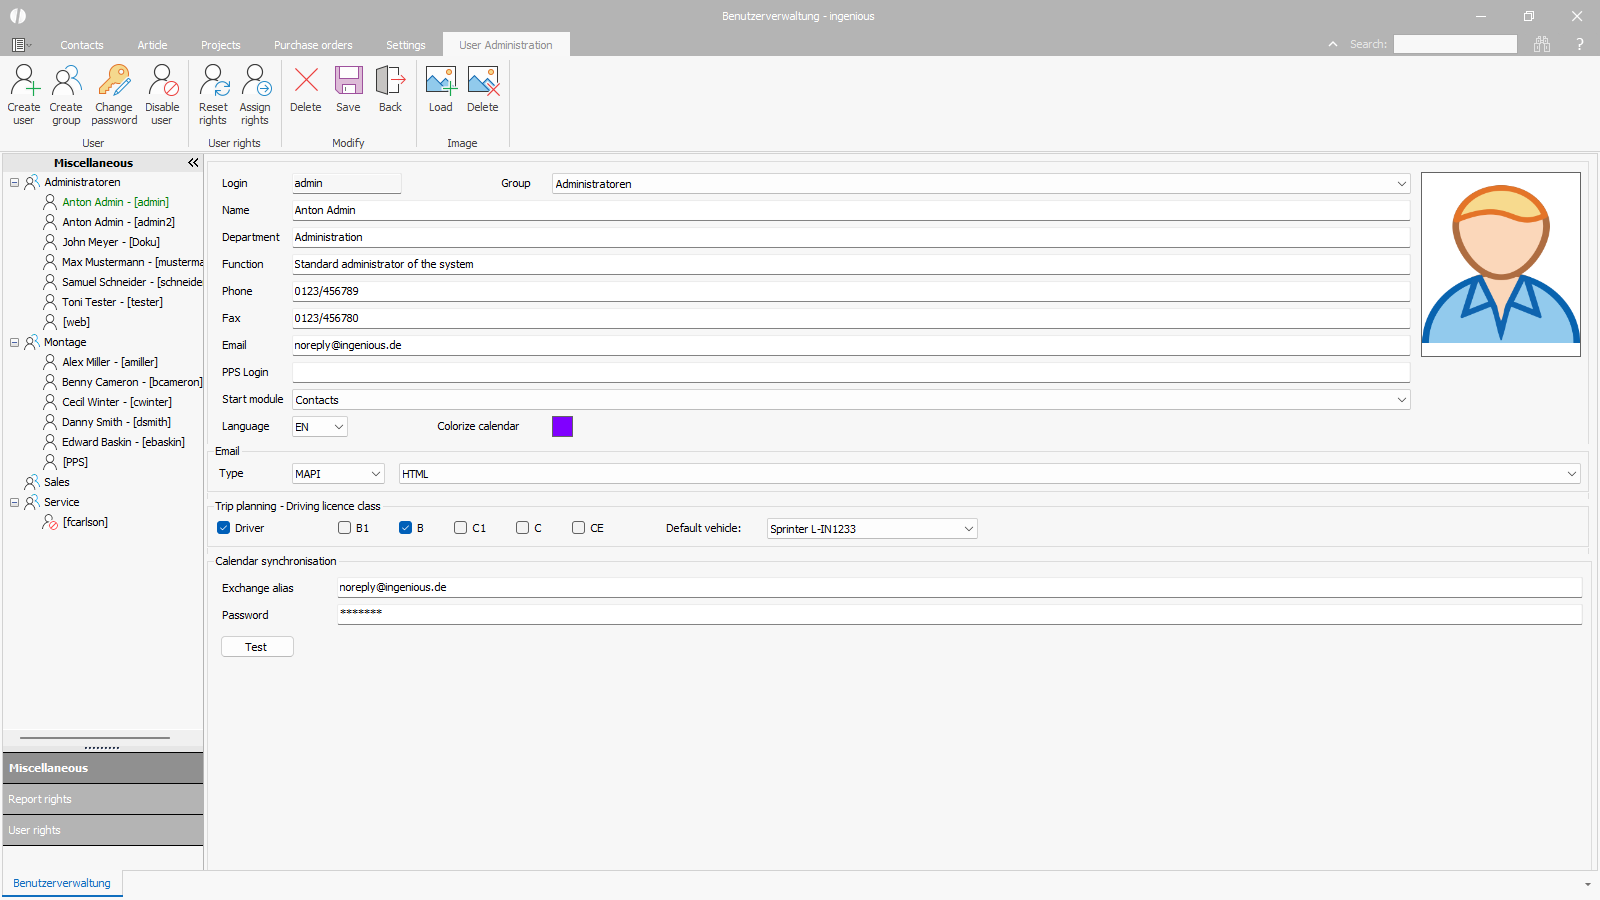Screen dimensions: 1600x900
Task: Collapse the Montage group in tree
Action: [x=15, y=342]
